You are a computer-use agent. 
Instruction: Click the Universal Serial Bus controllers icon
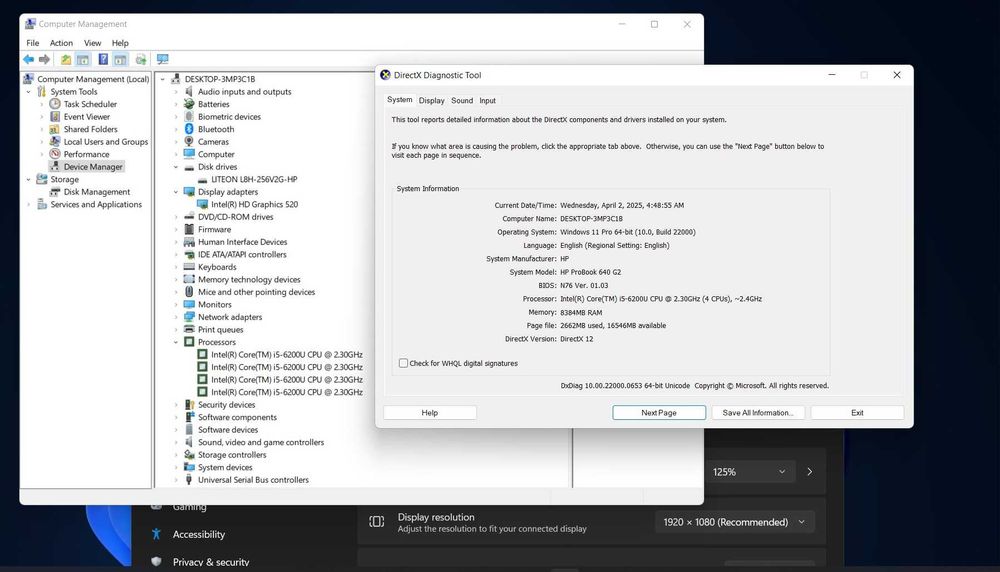(189, 480)
